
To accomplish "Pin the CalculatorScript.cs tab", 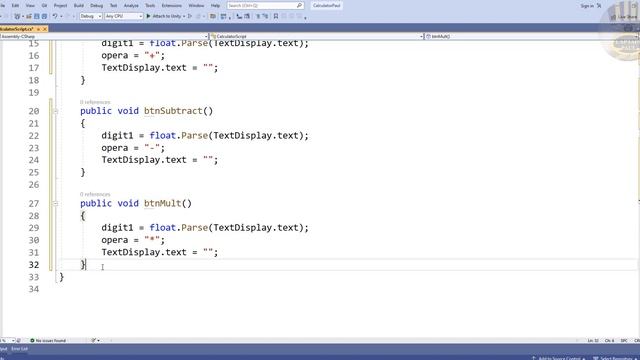I will (x=38, y=29).
